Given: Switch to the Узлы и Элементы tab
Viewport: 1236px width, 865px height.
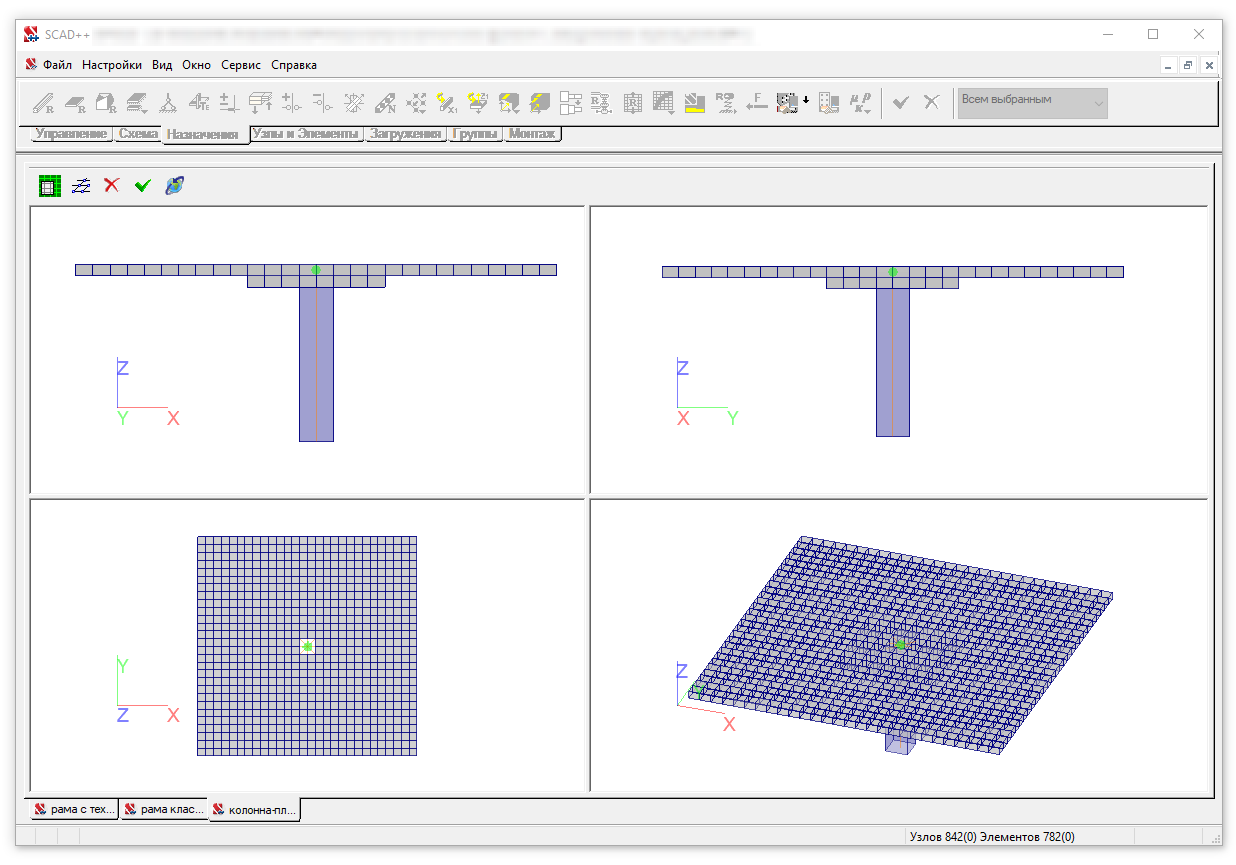Looking at the screenshot, I should pyautogui.click(x=305, y=134).
